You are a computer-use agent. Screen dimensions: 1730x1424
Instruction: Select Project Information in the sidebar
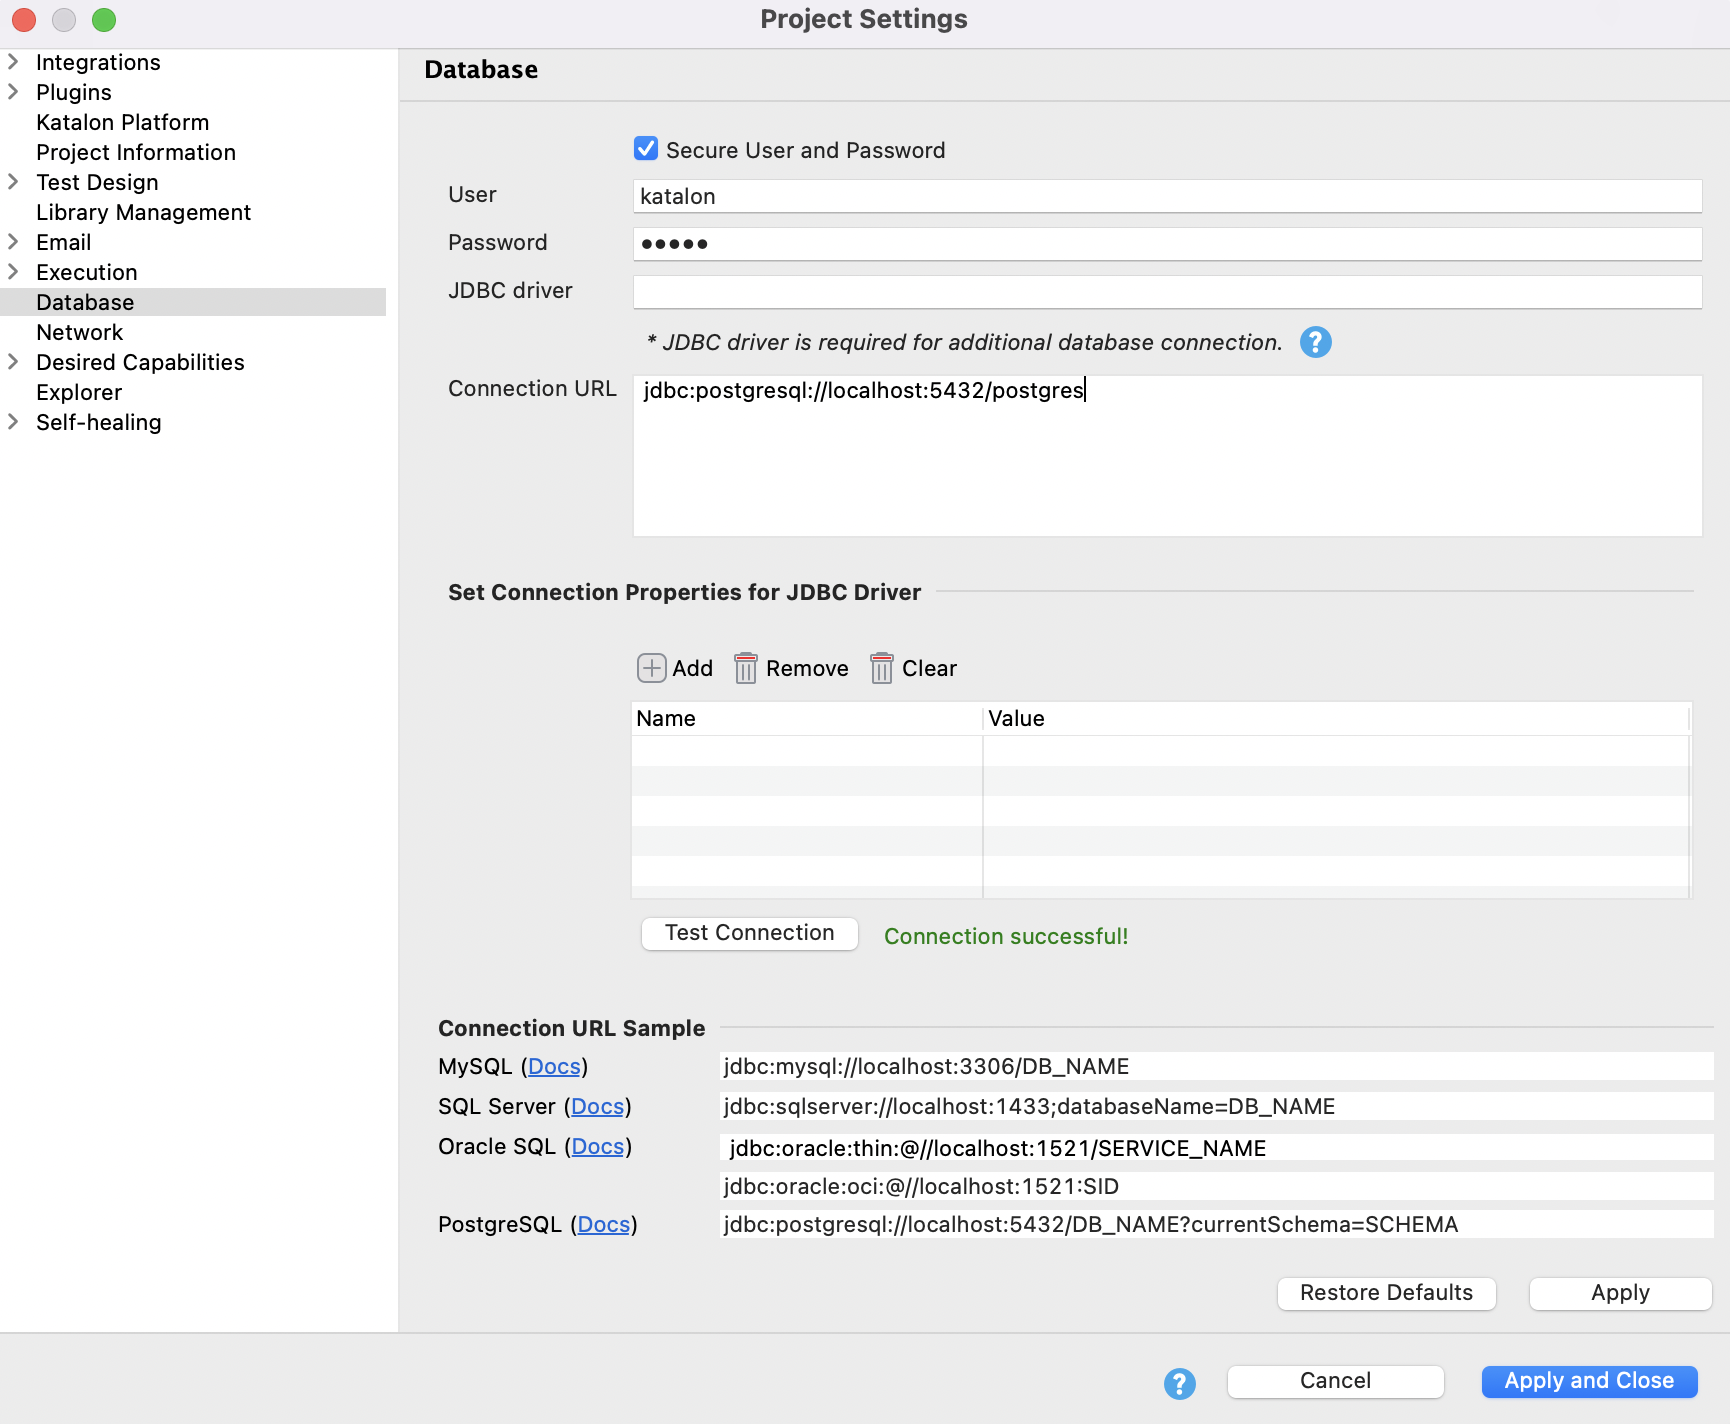pyautogui.click(x=136, y=152)
